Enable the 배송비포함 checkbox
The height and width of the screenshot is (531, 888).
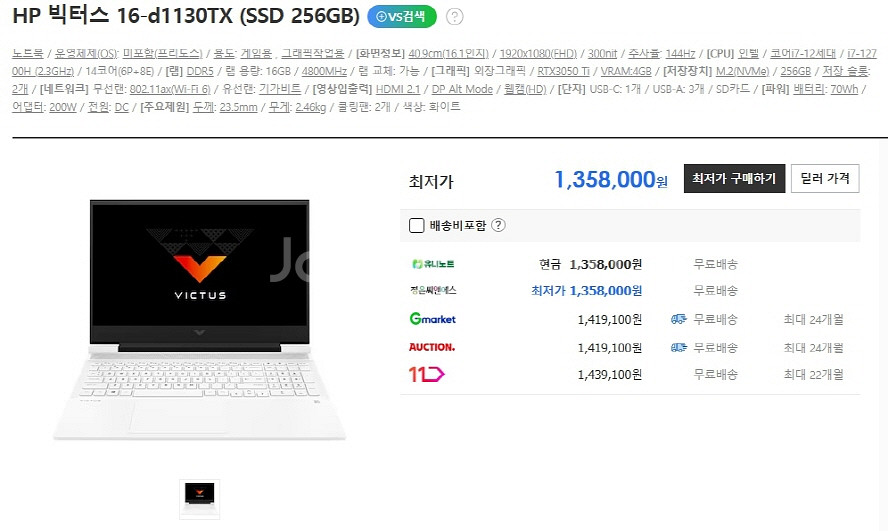[416, 225]
